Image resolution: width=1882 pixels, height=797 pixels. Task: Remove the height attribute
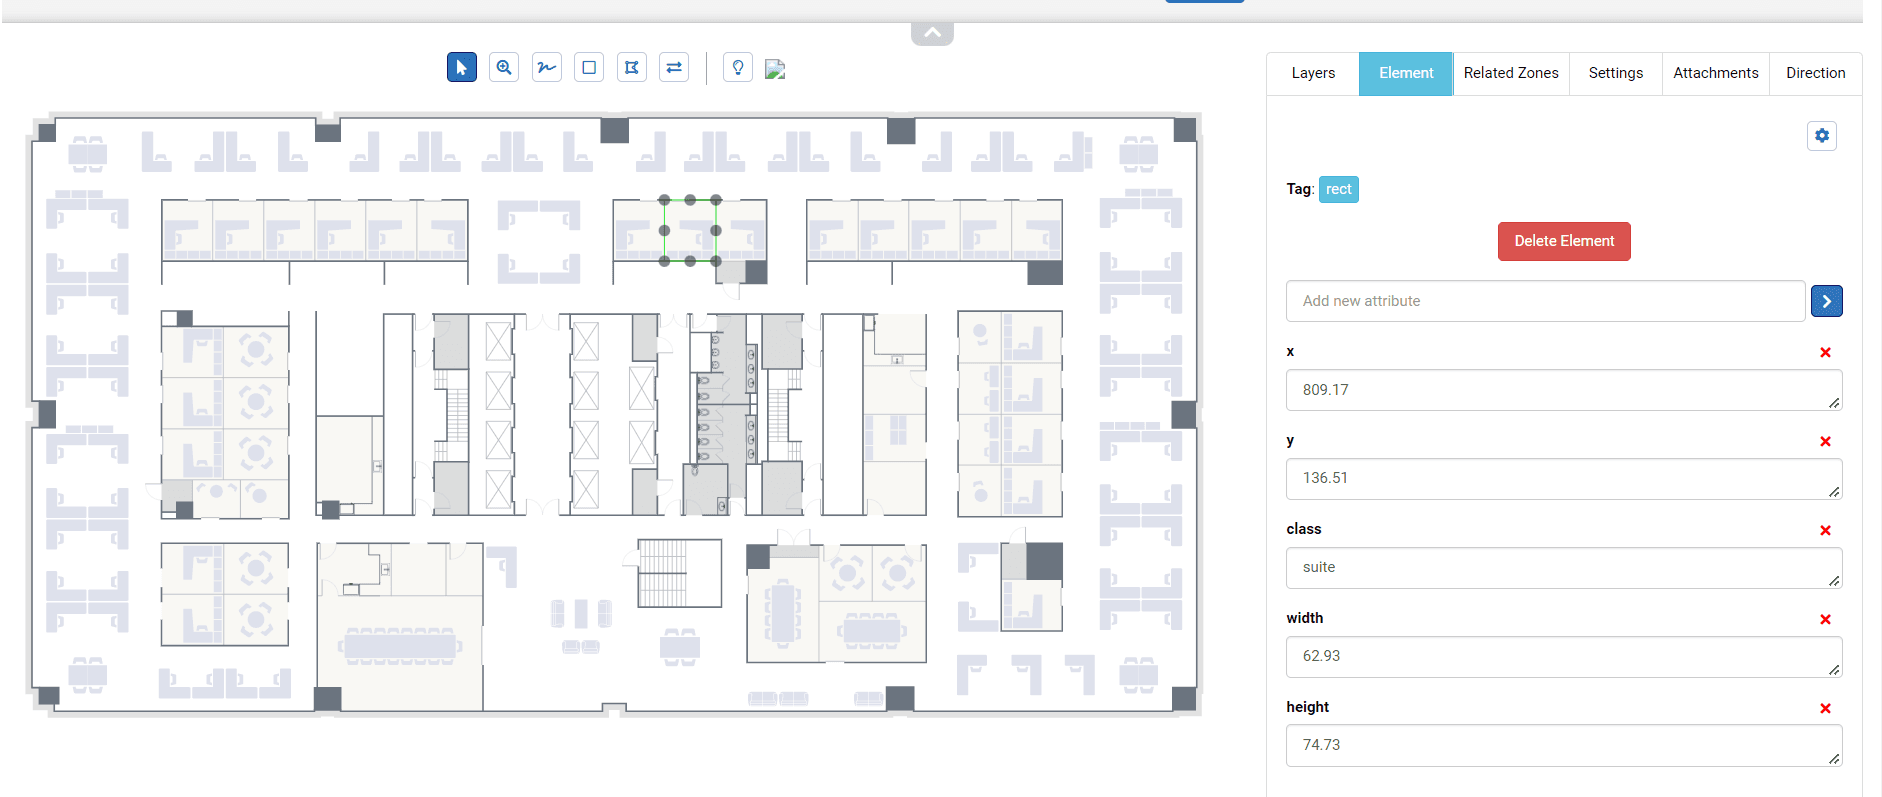tap(1825, 708)
